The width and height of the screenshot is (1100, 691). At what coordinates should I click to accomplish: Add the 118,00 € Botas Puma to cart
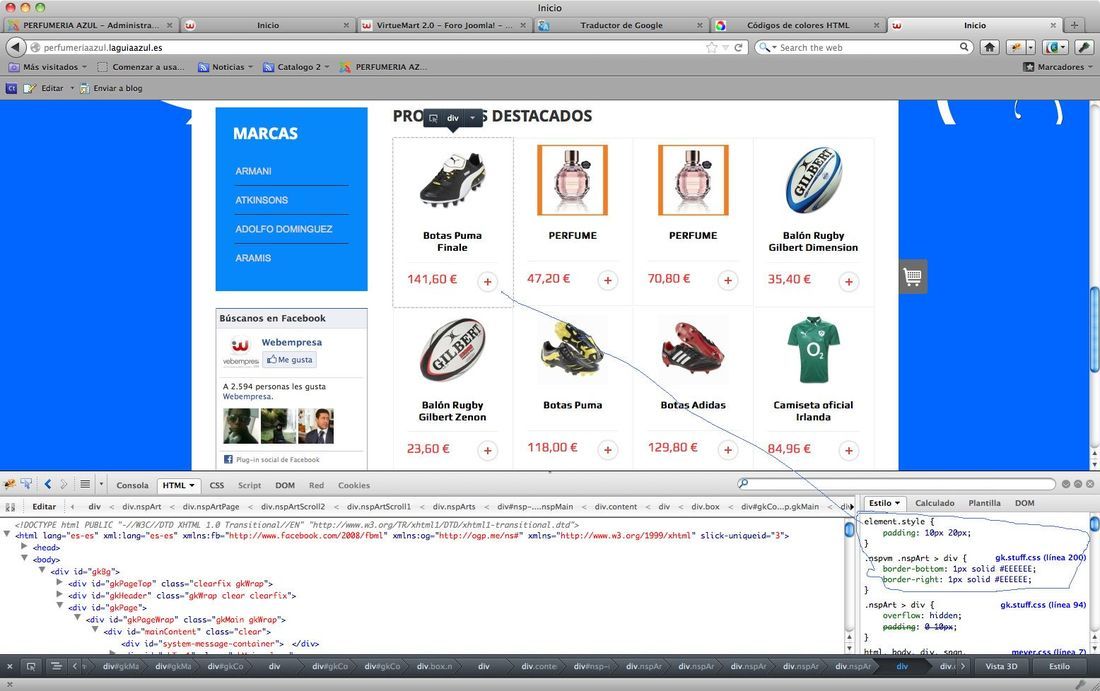(x=608, y=450)
